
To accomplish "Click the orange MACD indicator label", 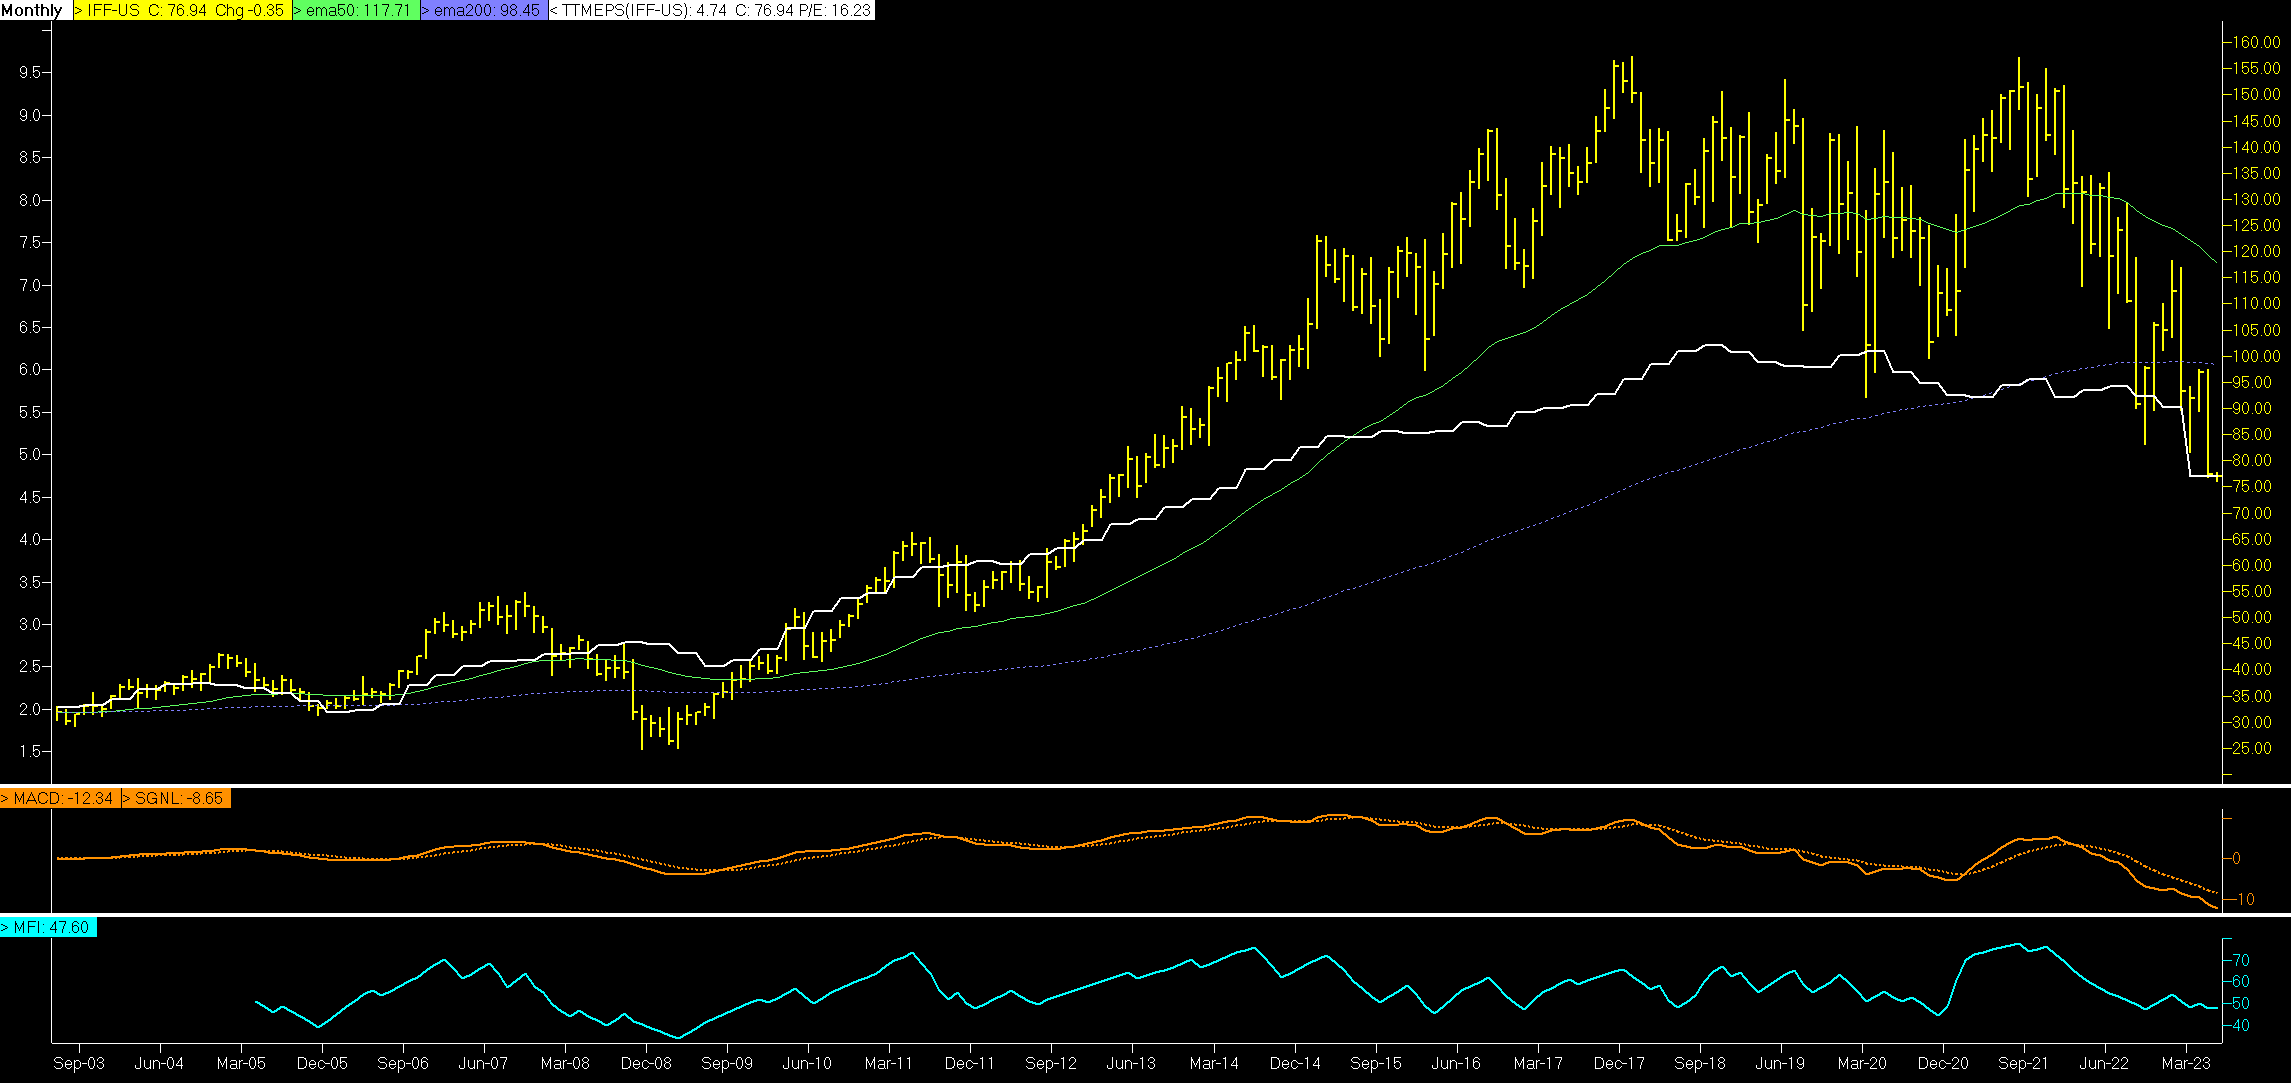I will (60, 798).
